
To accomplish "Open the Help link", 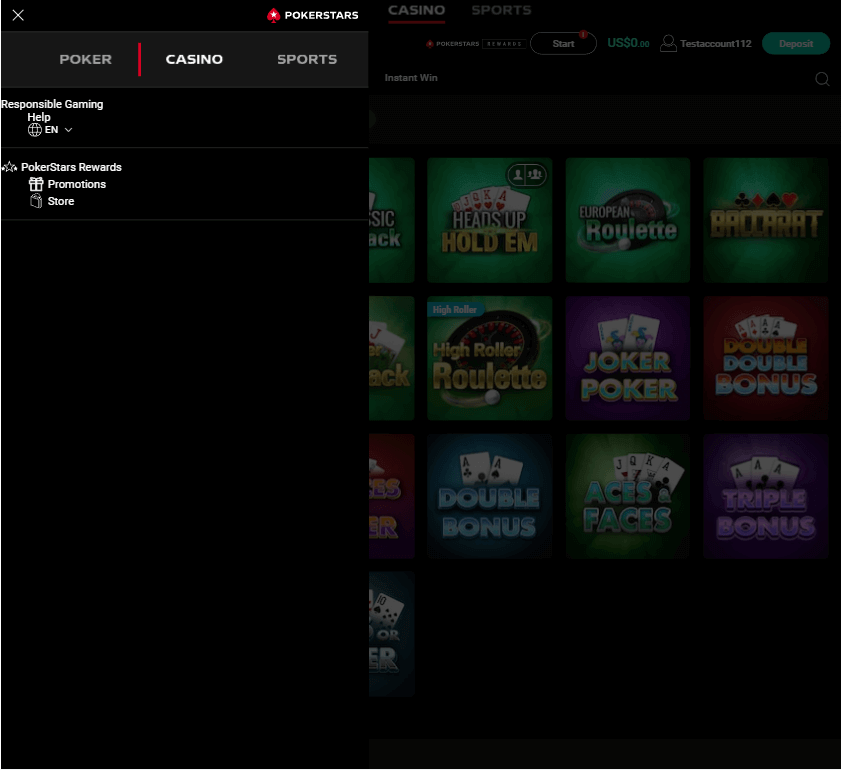I will (x=39, y=117).
